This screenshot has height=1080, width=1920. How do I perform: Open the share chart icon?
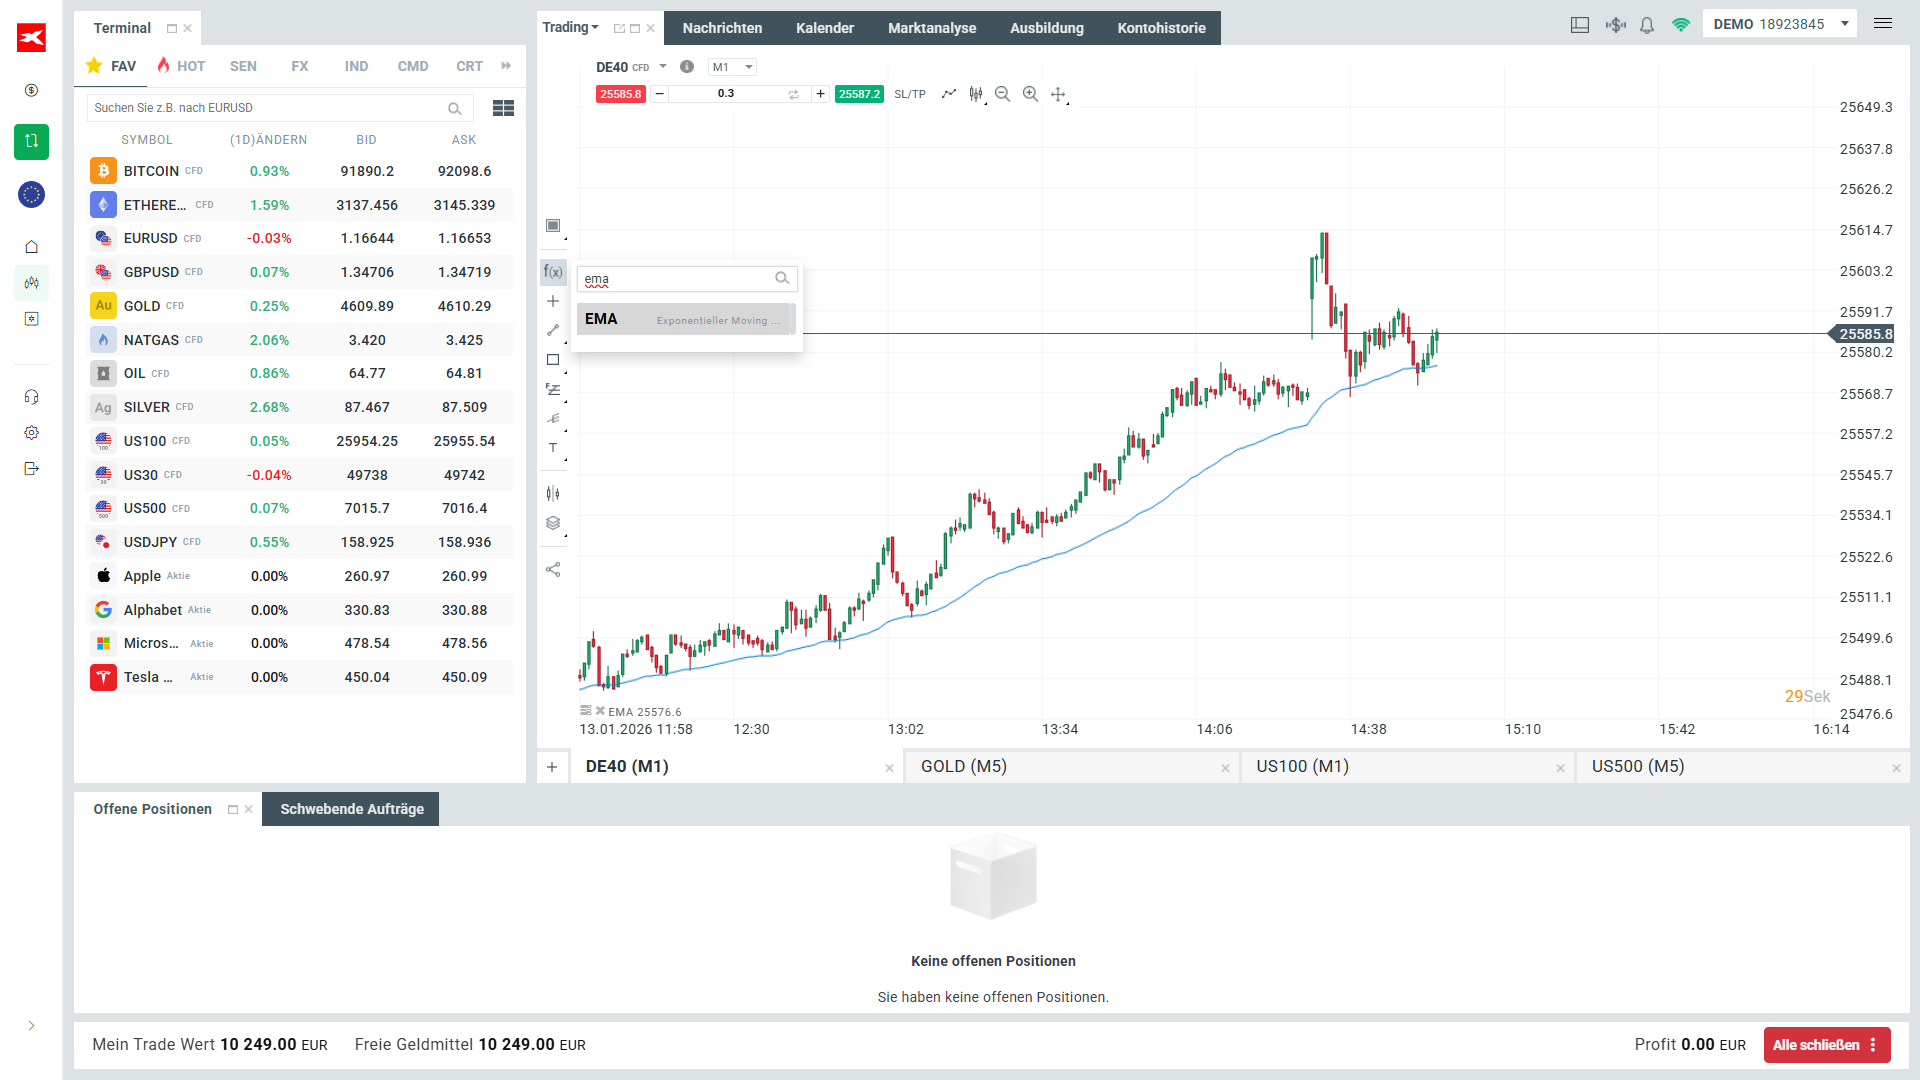(553, 570)
